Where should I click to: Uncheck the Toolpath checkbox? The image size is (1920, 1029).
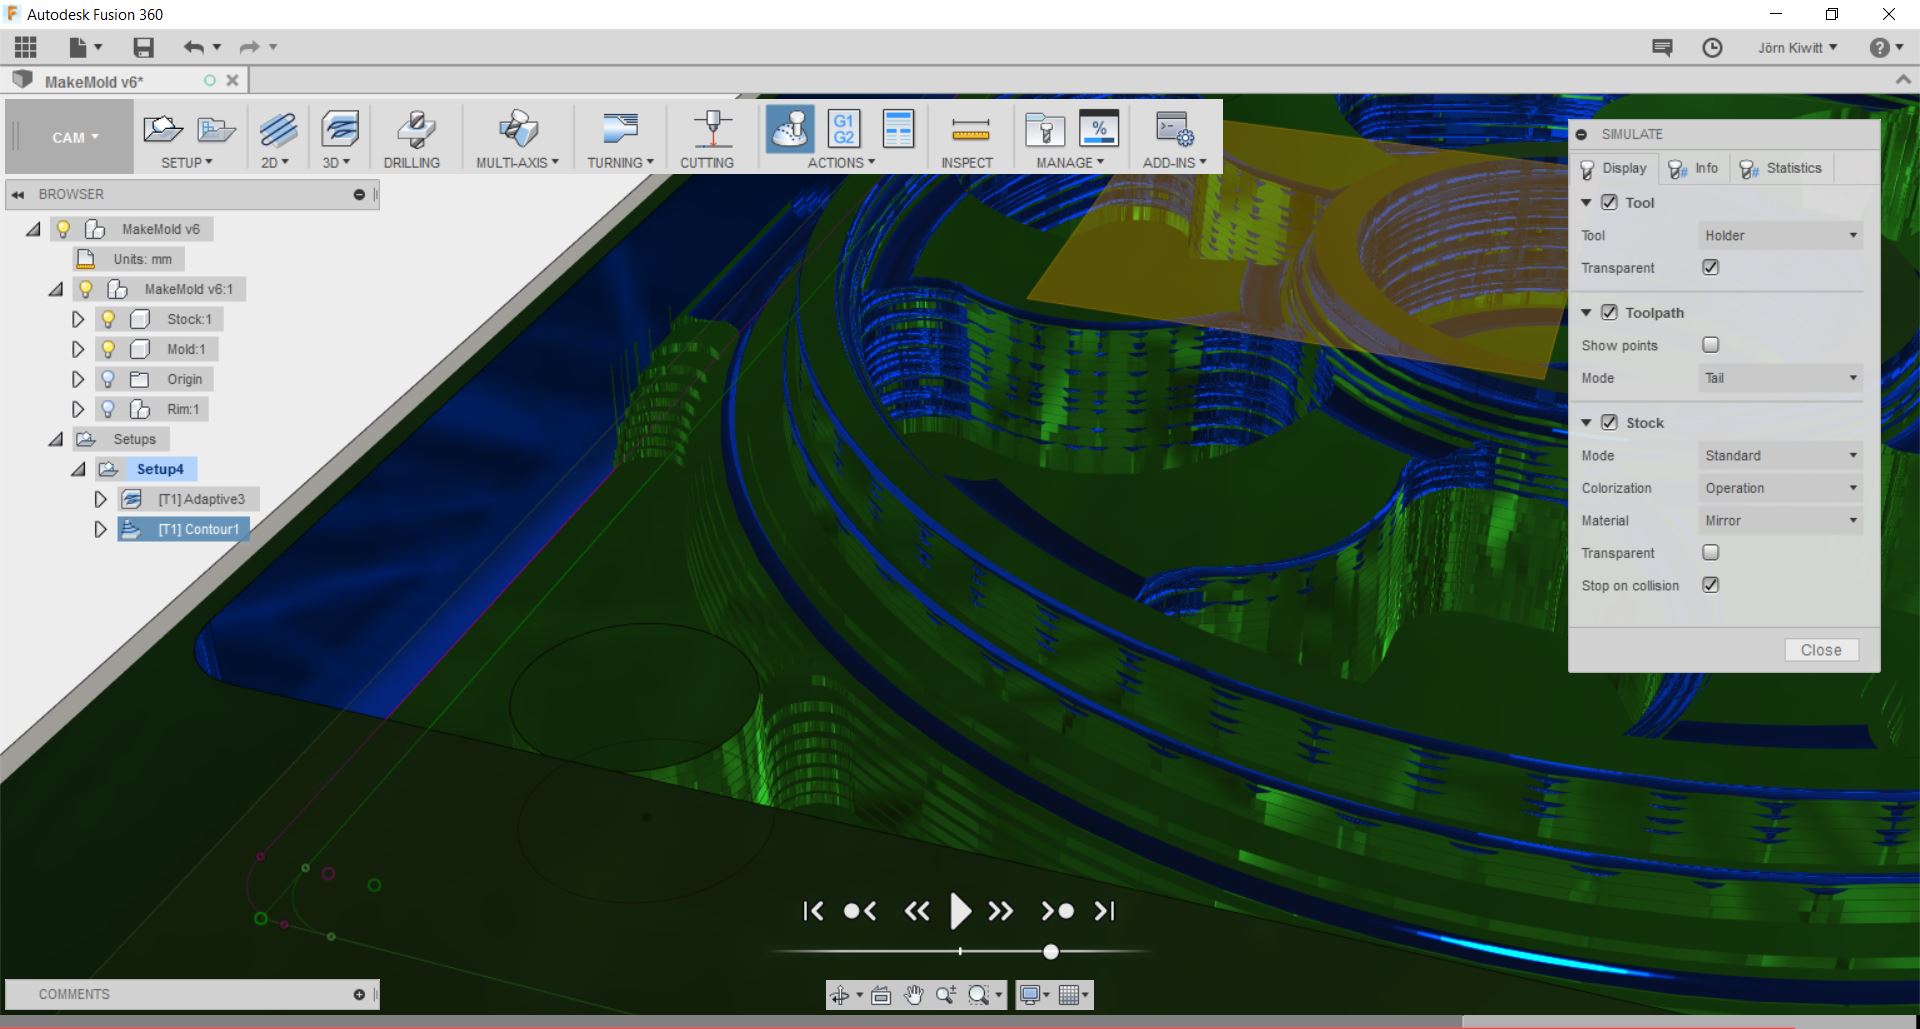coord(1609,312)
